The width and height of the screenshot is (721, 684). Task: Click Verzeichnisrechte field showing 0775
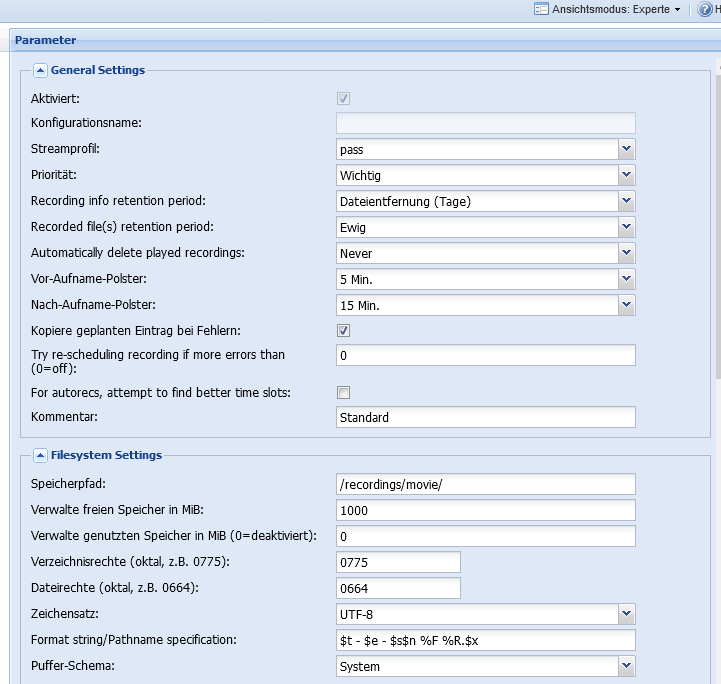click(x=398, y=562)
